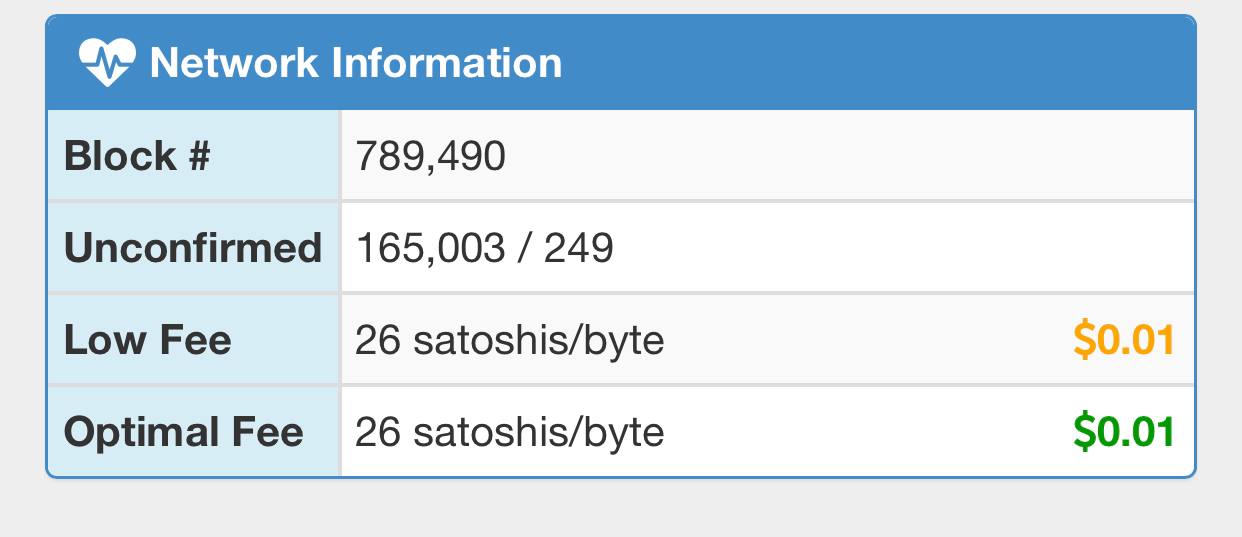Click the heartbeat pulse icon in header

(x=106, y=63)
